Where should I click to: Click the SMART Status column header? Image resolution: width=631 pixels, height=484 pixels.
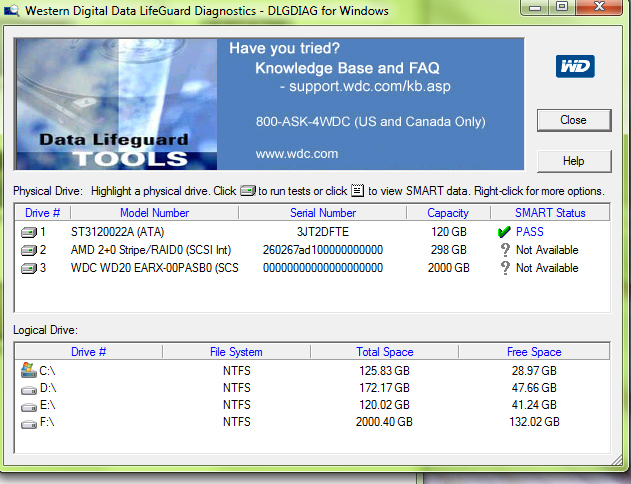click(x=549, y=213)
